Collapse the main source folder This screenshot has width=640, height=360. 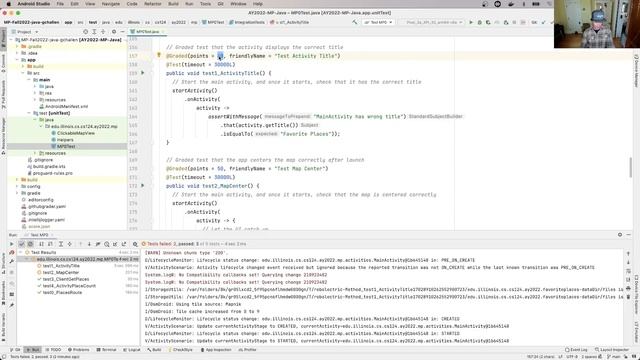[x=29, y=80]
